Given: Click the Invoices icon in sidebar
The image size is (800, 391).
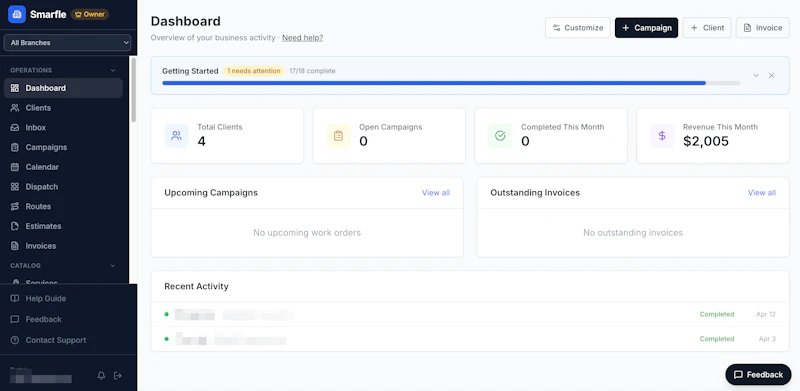Looking at the screenshot, I should 15,246.
